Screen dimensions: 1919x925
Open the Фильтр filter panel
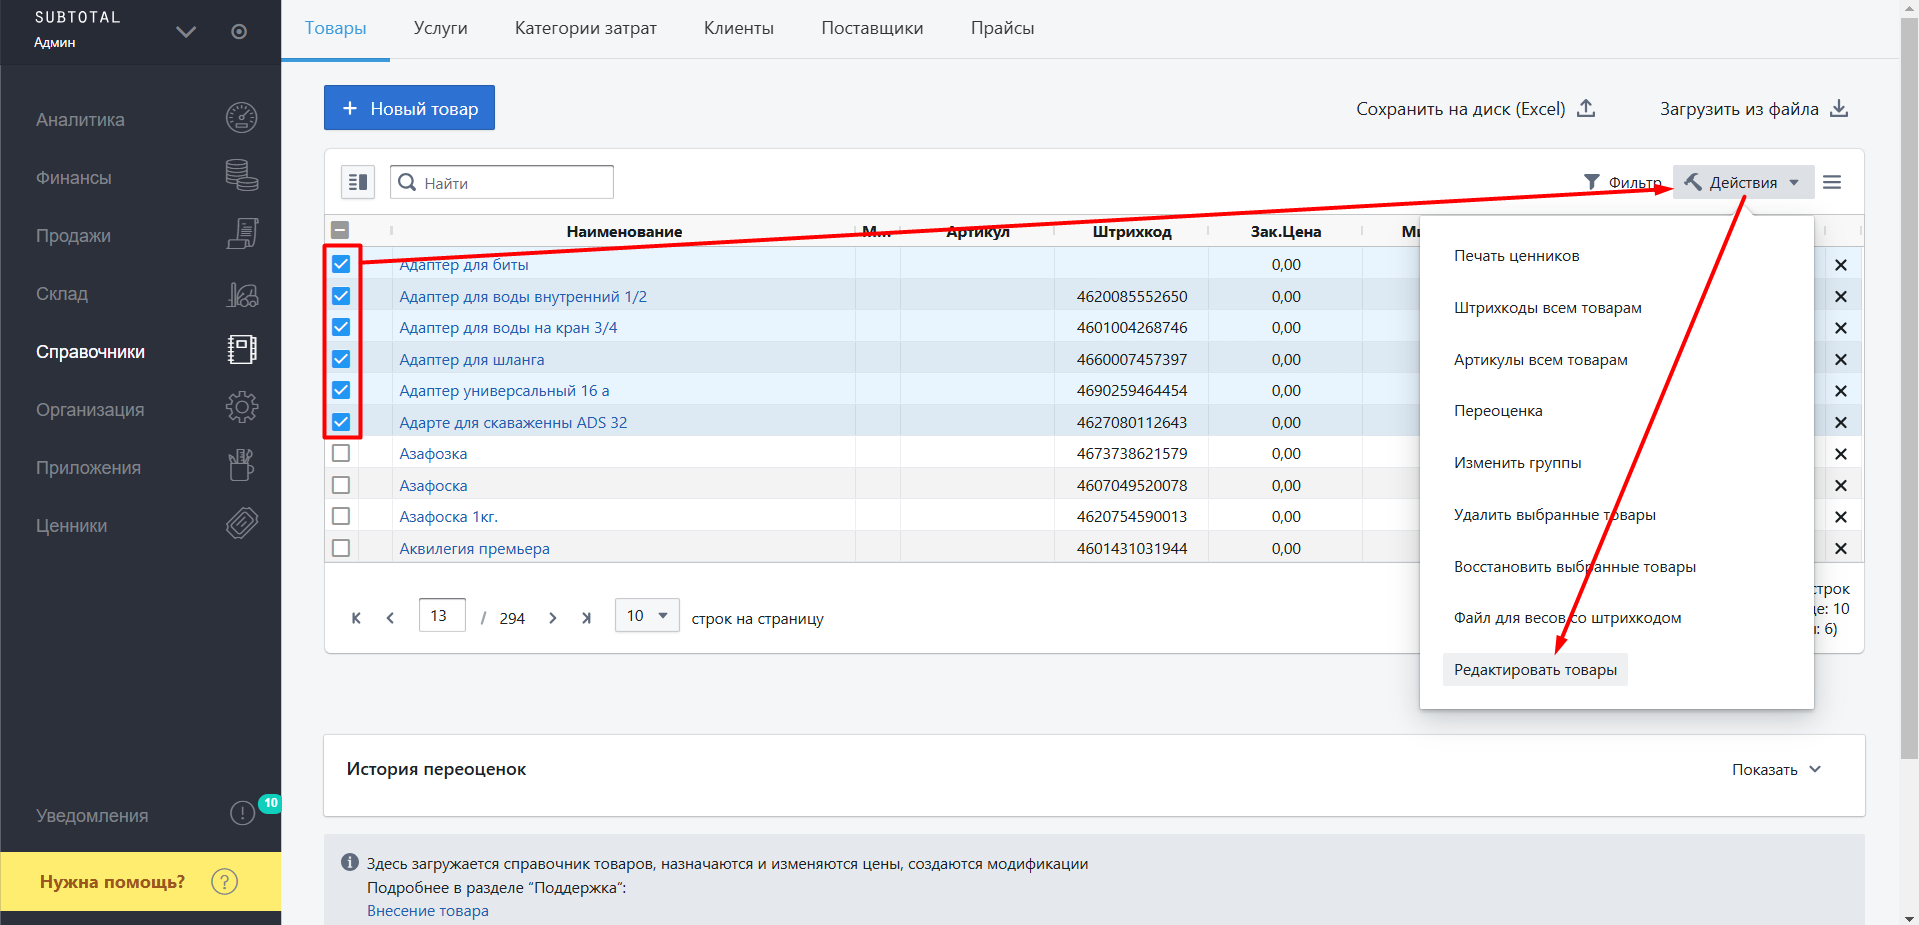pyautogui.click(x=1622, y=182)
